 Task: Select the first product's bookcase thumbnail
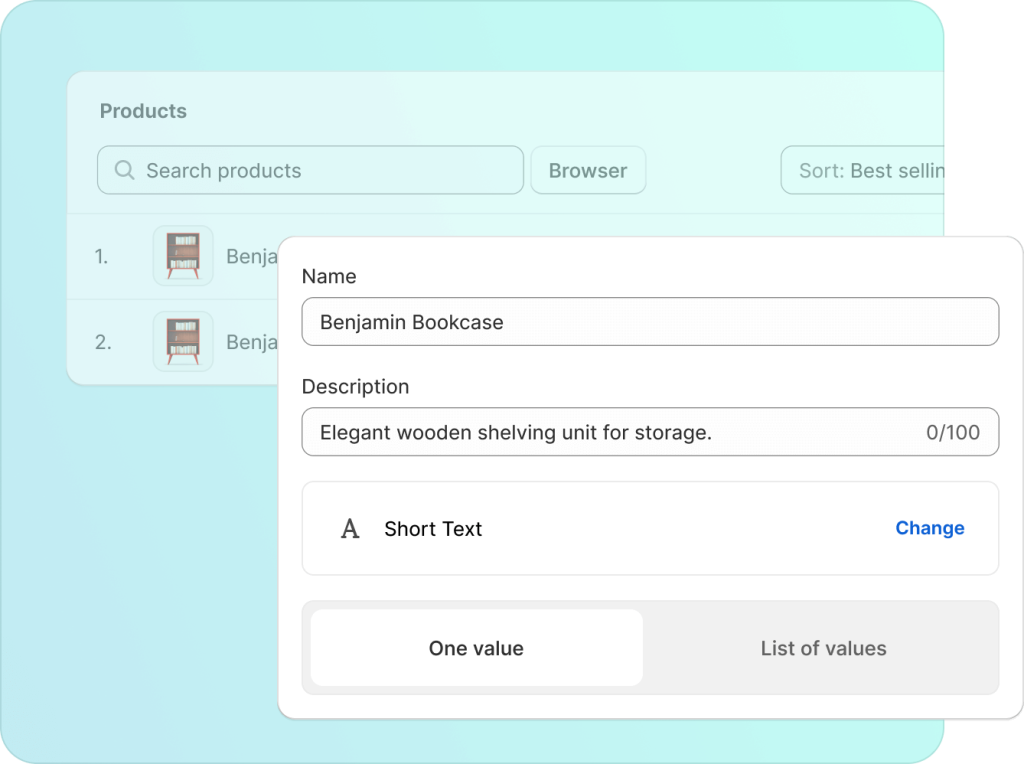tap(182, 256)
